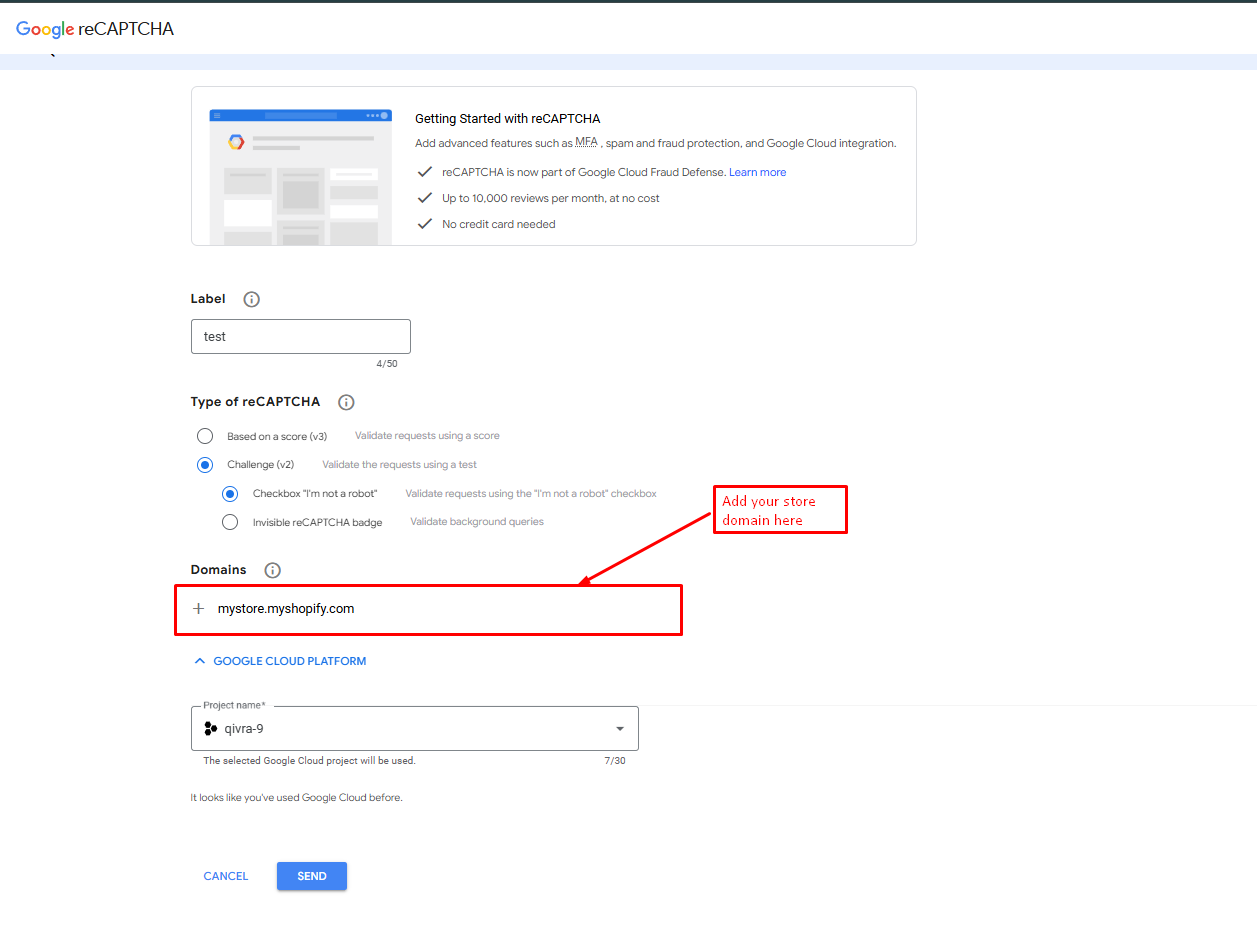Open the Project name dropdown arrow
Screen dimensions: 1257x946
pos(620,729)
